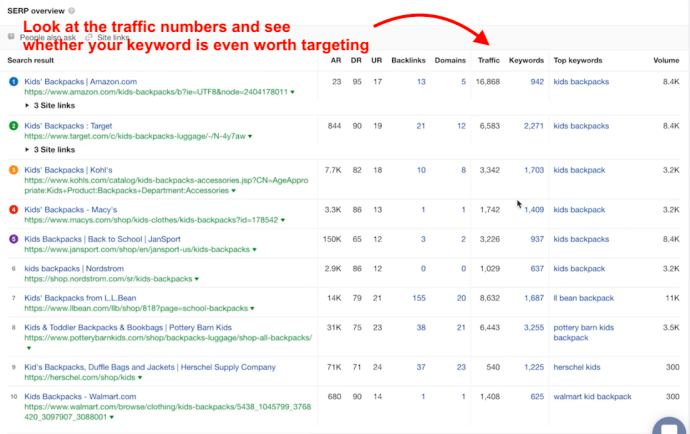This screenshot has width=690, height=434.
Task: Click top keyword 'pottery barn kids backpack'
Action: pos(584,333)
